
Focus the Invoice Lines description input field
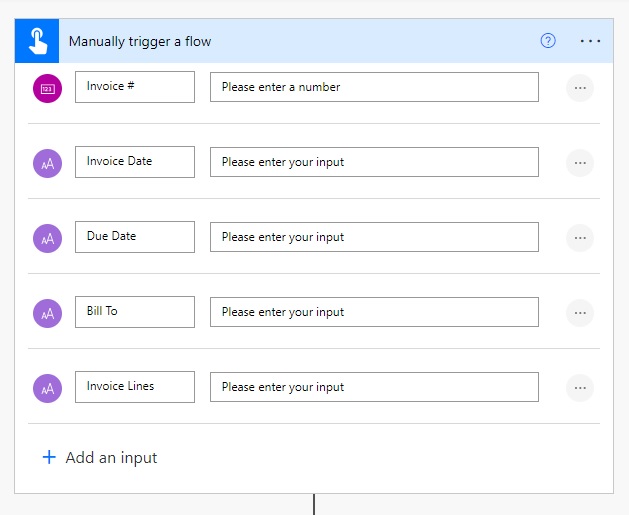[x=374, y=387]
